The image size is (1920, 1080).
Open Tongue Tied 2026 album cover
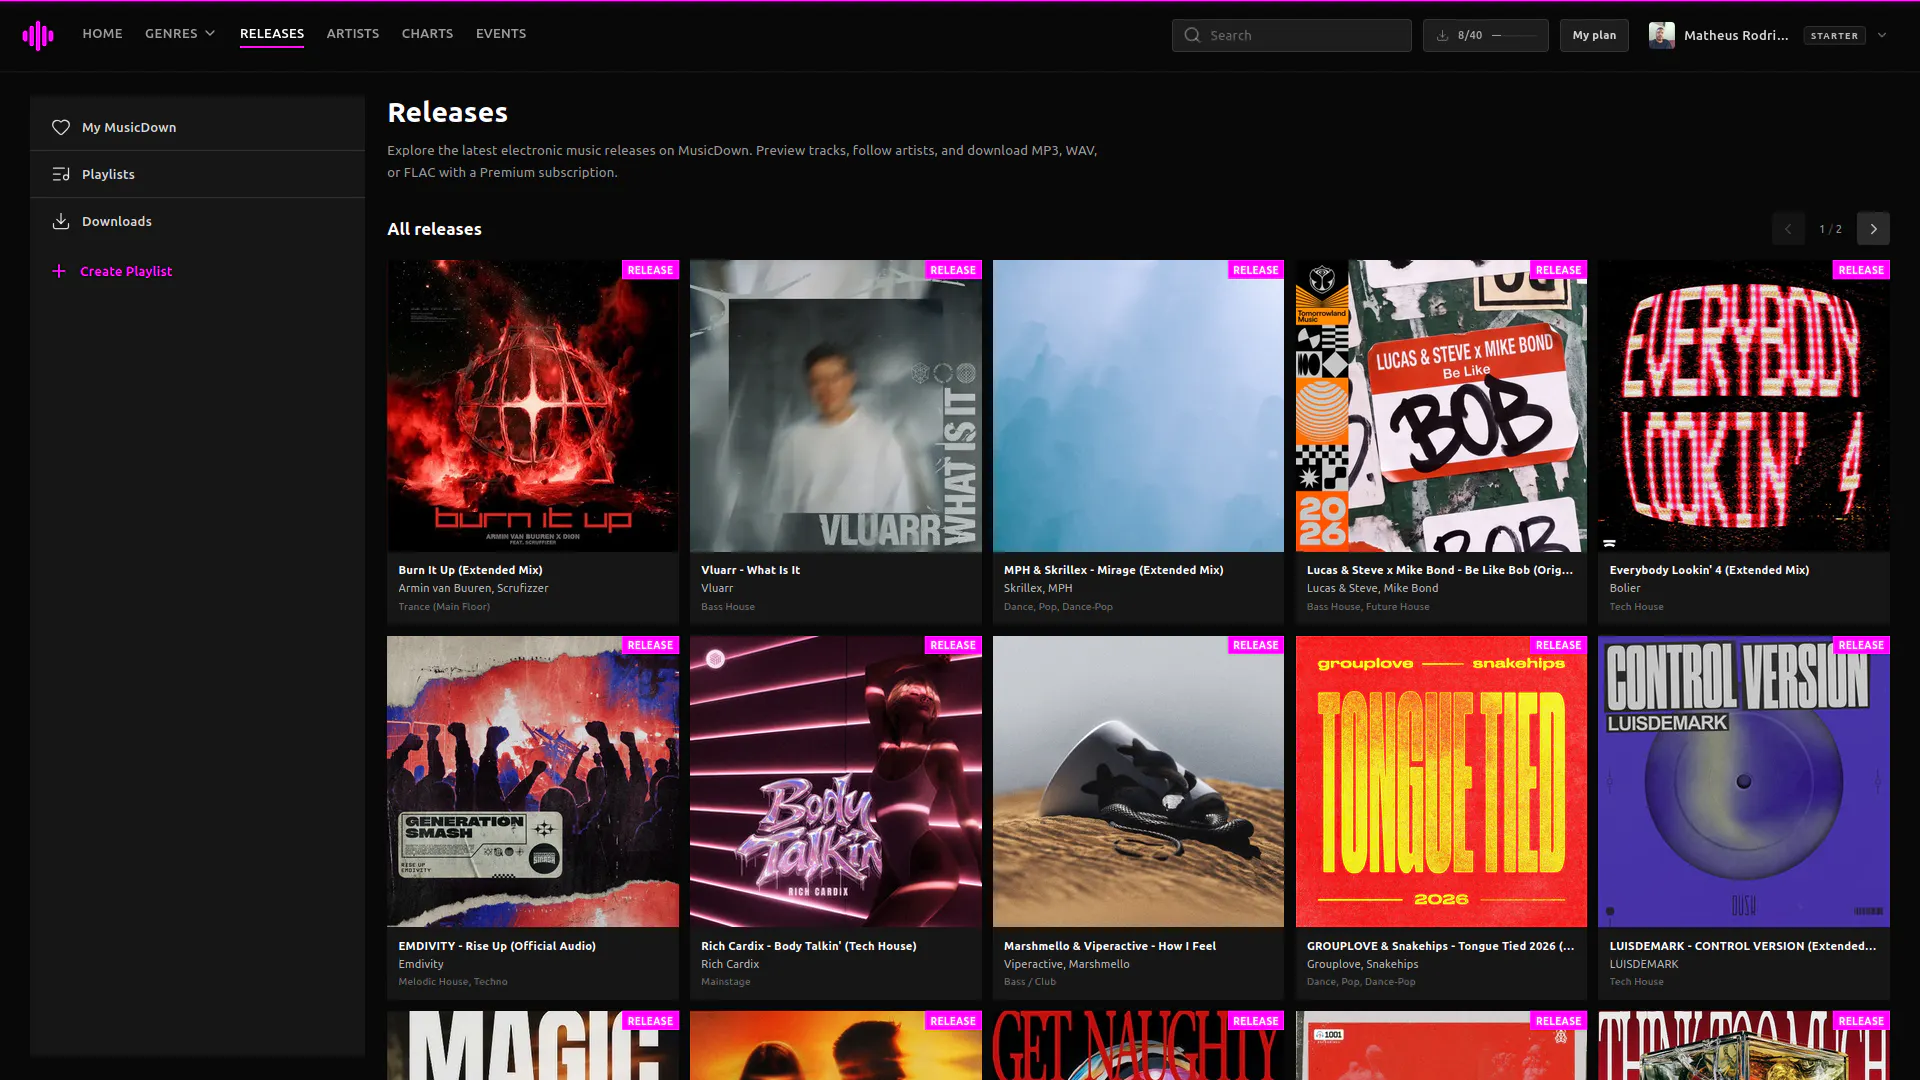[x=1441, y=781]
